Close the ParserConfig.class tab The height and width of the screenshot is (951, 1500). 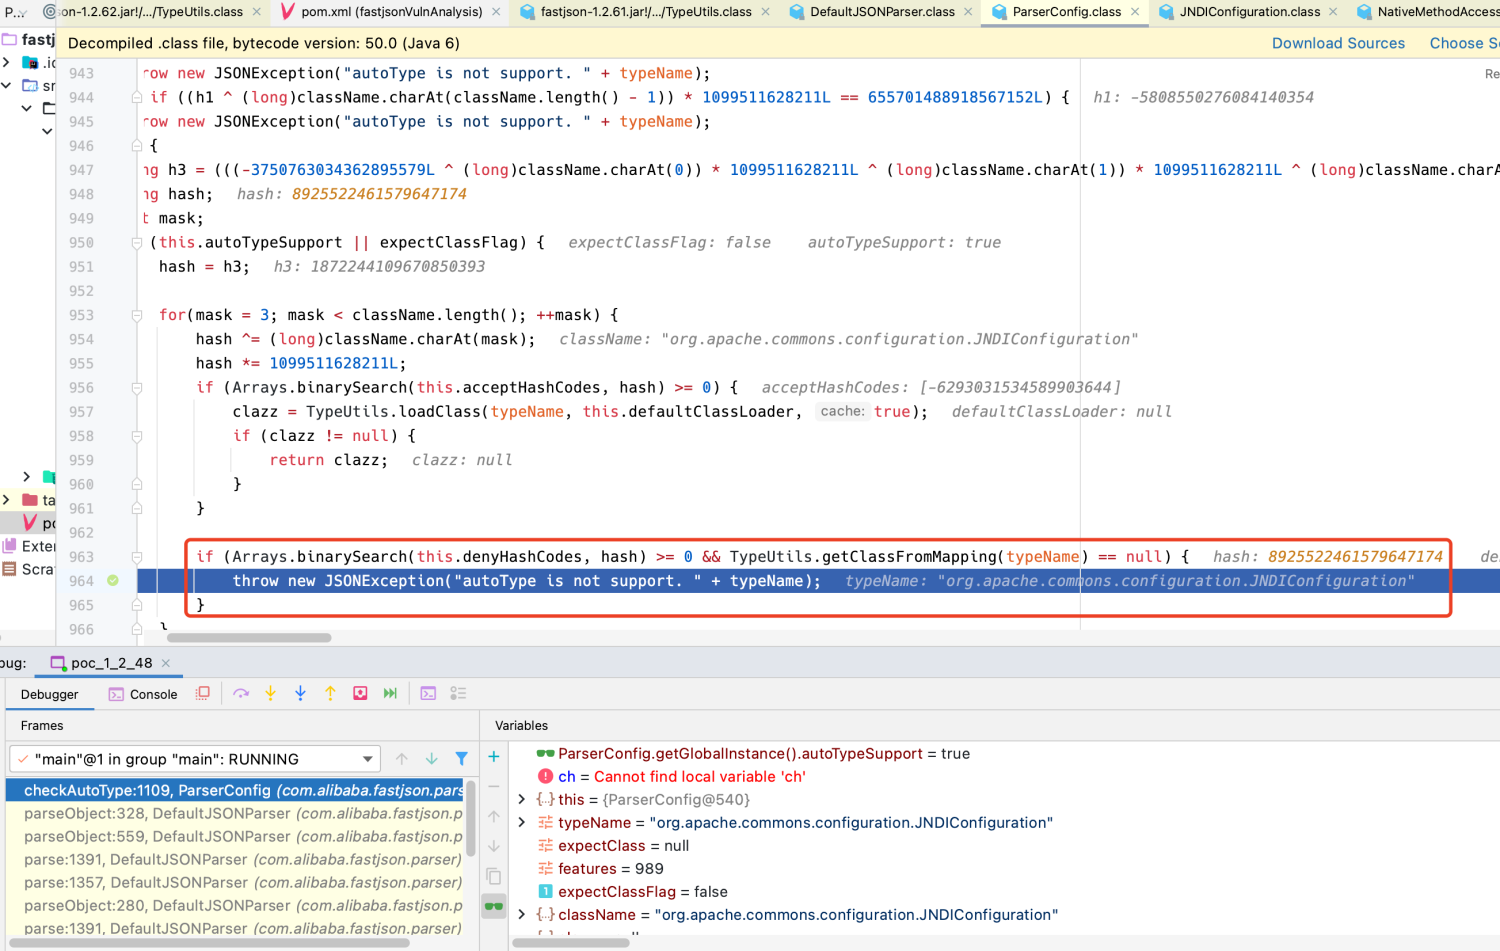pyautogui.click(x=1135, y=12)
